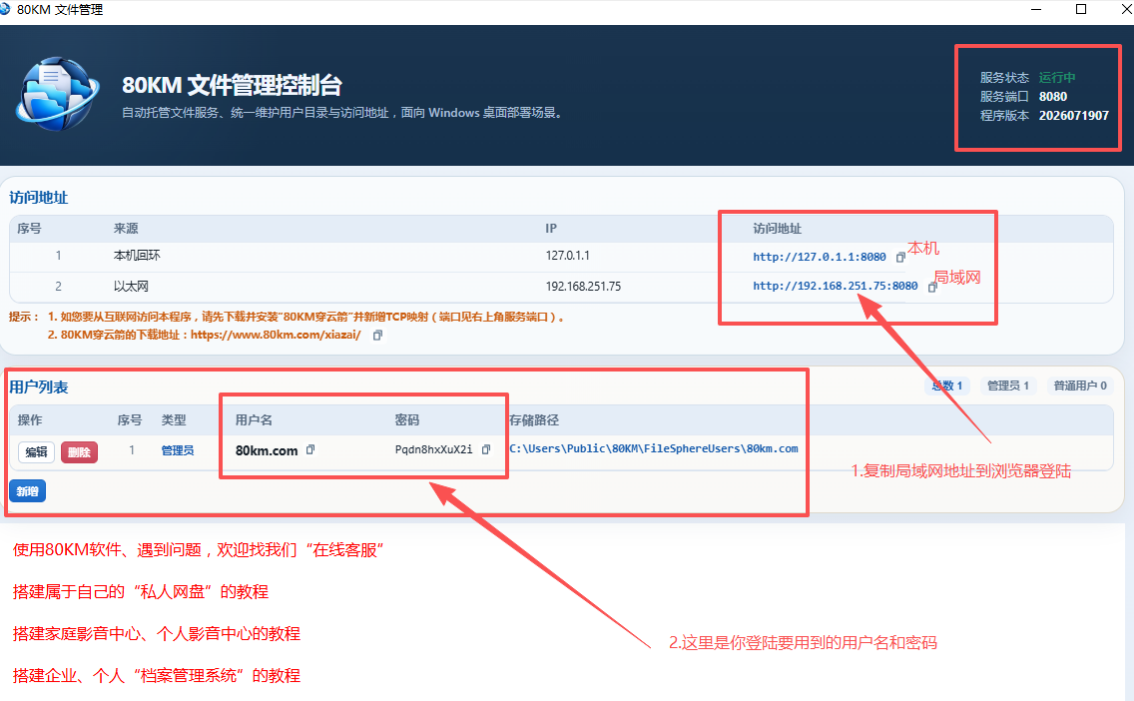Open the storage path C:\Users\Public\80KM link

point(654,449)
